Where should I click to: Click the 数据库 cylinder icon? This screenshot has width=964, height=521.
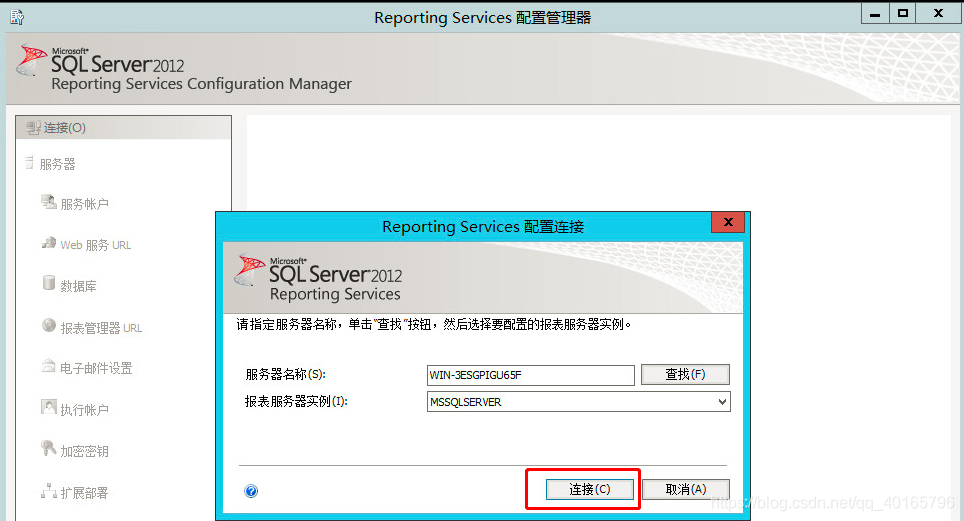tap(49, 283)
